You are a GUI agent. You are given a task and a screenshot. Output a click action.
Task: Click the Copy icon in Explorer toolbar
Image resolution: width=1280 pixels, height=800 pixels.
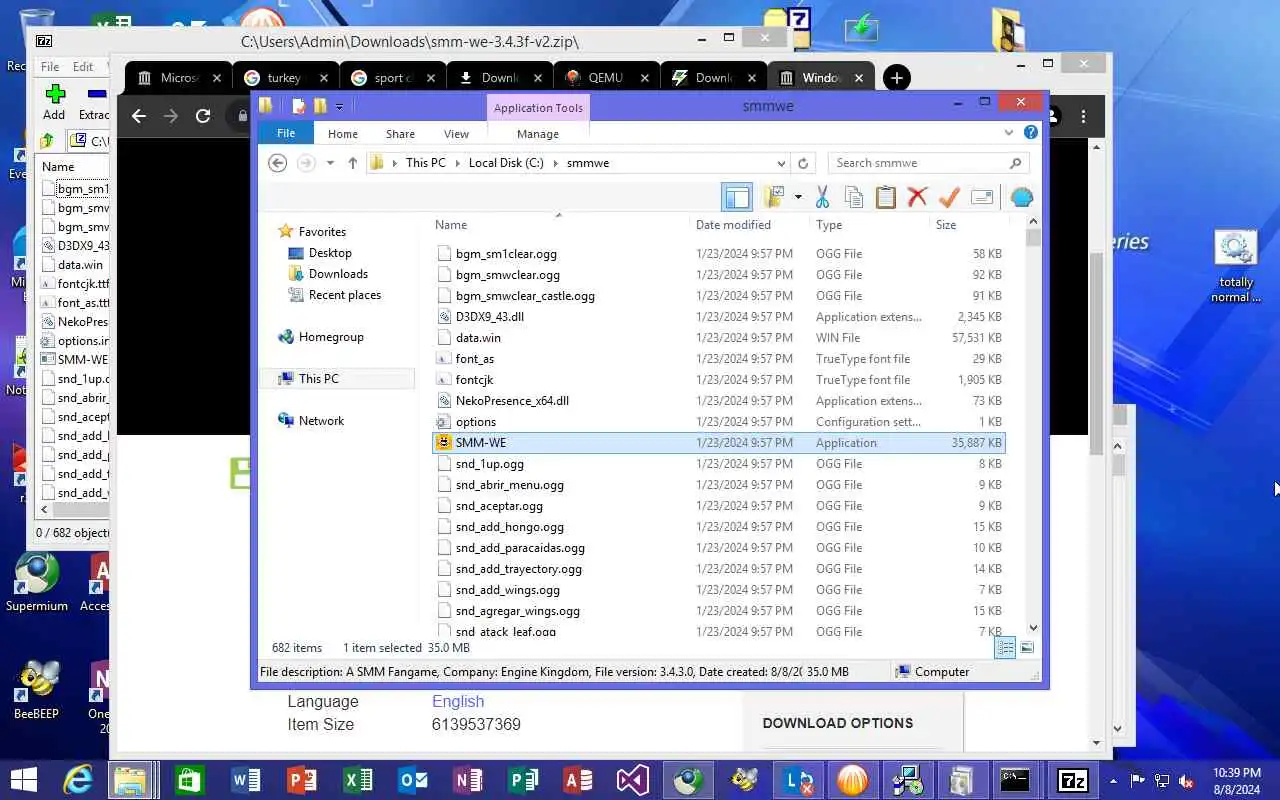click(854, 197)
